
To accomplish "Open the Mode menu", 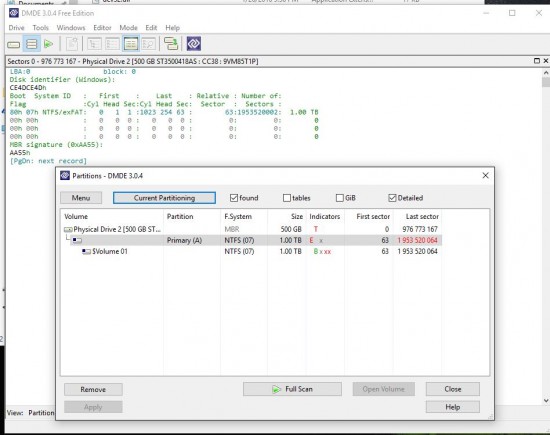I will point(128,28).
